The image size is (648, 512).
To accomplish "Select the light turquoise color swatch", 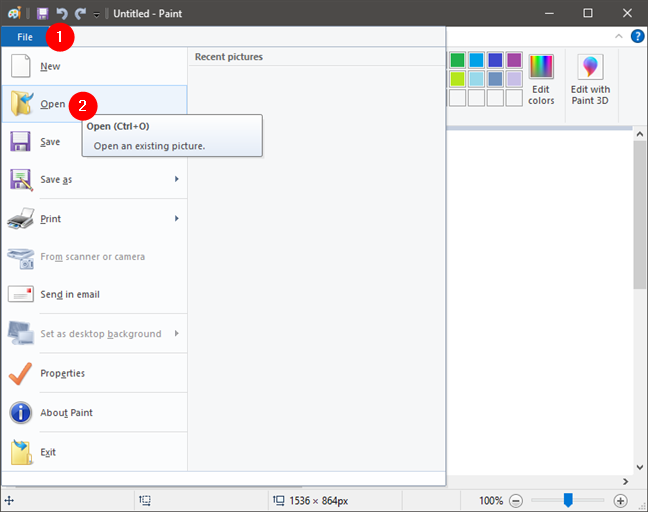I will point(476,79).
